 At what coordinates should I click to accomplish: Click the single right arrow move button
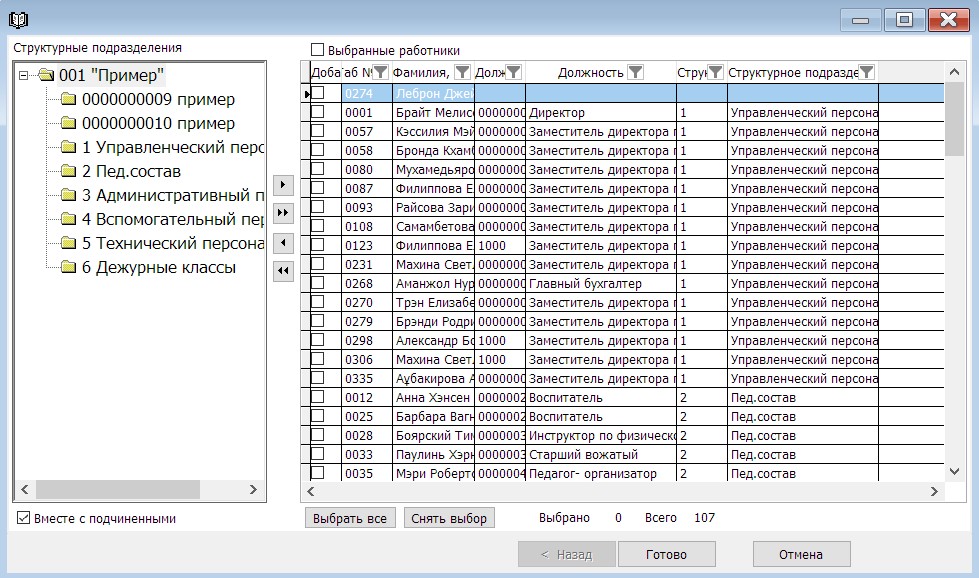click(x=283, y=185)
